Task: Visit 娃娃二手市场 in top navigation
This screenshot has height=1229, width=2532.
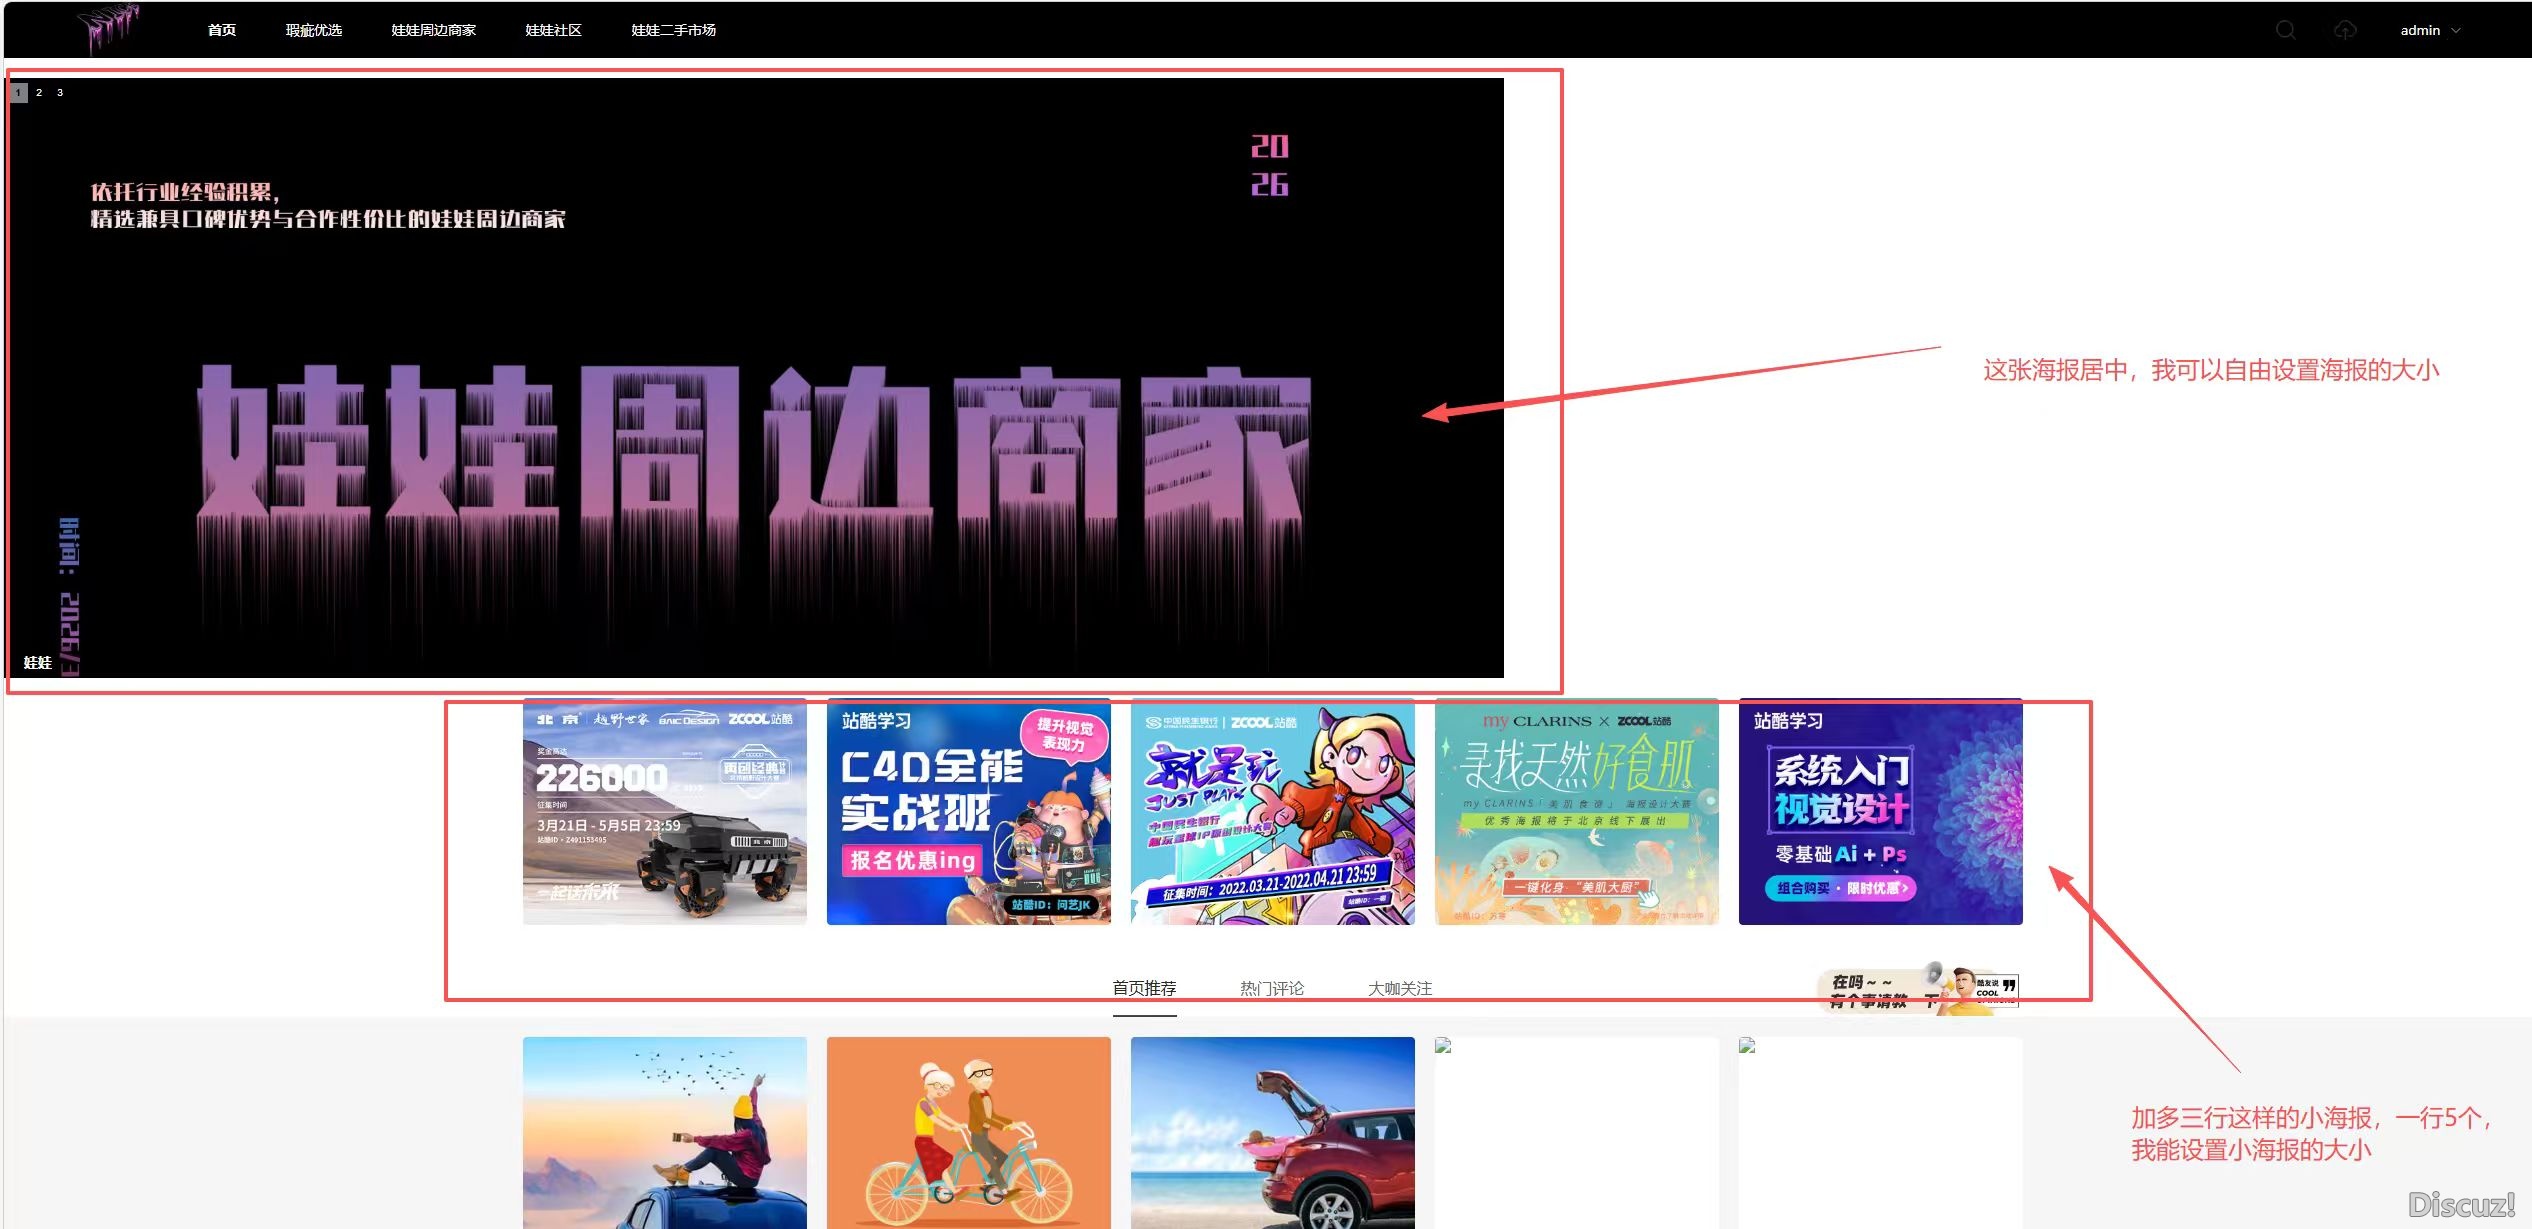Action: coord(673,30)
